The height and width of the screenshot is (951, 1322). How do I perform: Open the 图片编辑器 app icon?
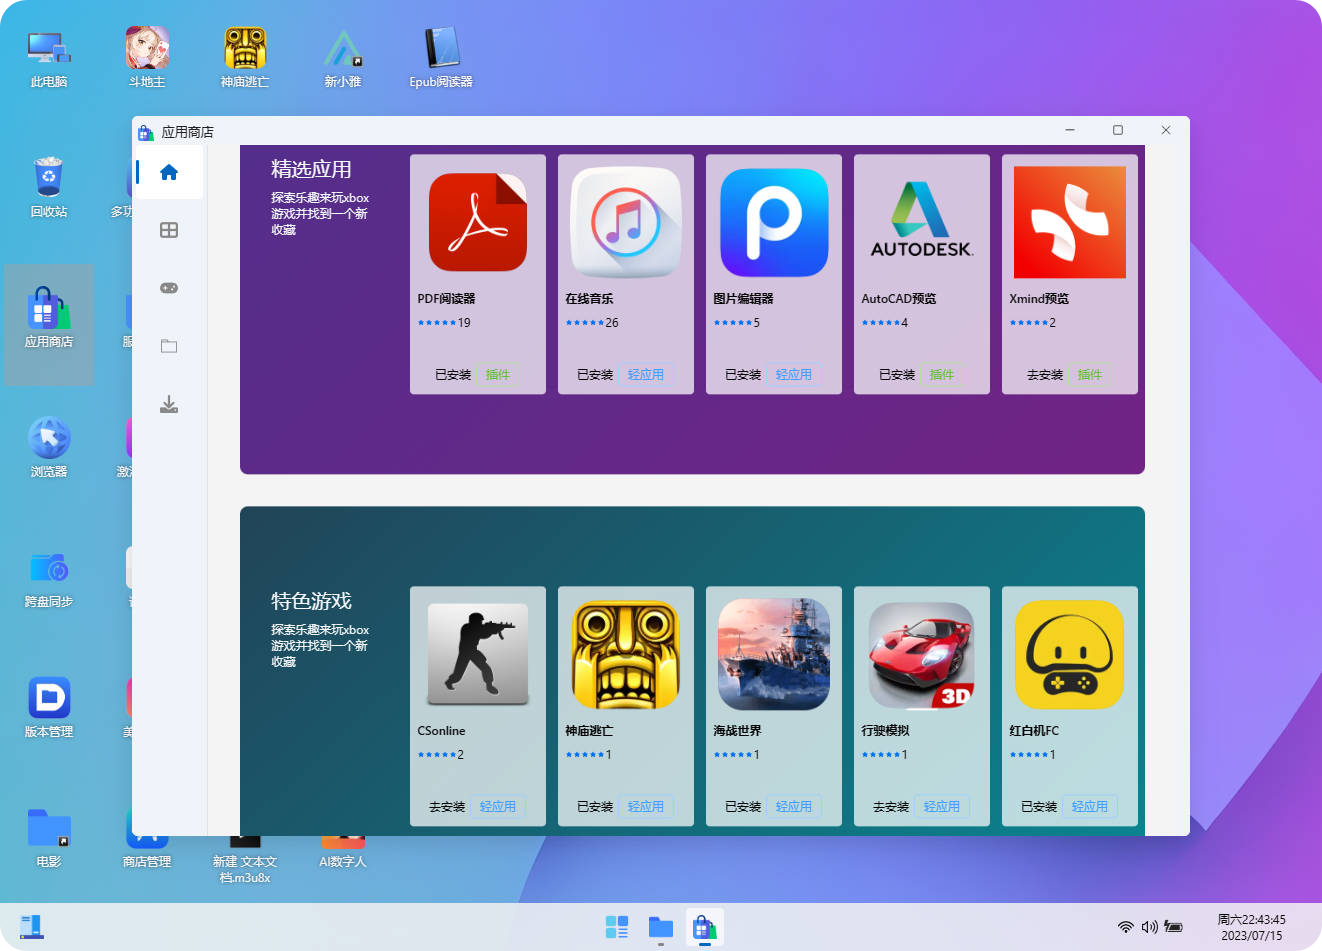click(x=774, y=222)
